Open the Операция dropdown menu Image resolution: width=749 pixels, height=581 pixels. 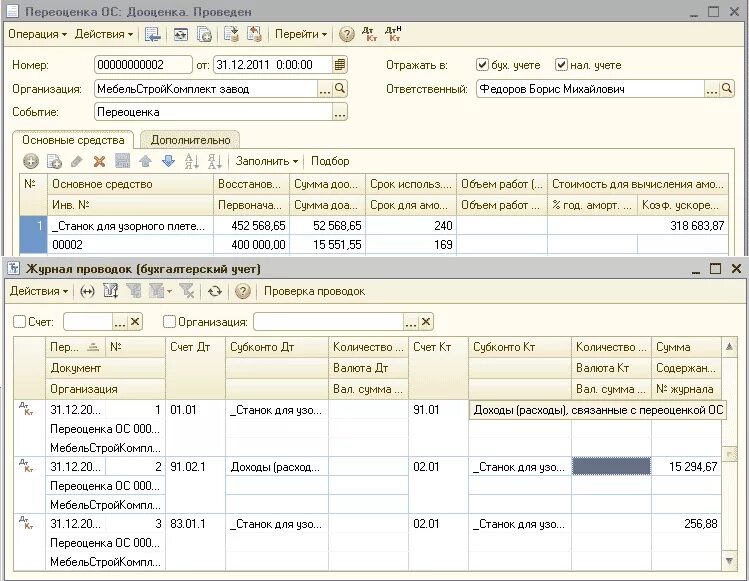coord(37,34)
